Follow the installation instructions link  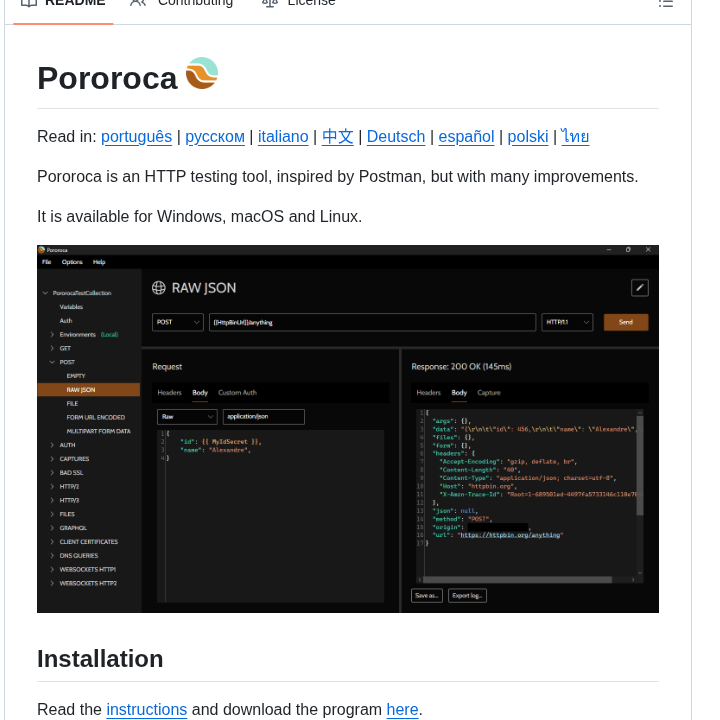(147, 710)
